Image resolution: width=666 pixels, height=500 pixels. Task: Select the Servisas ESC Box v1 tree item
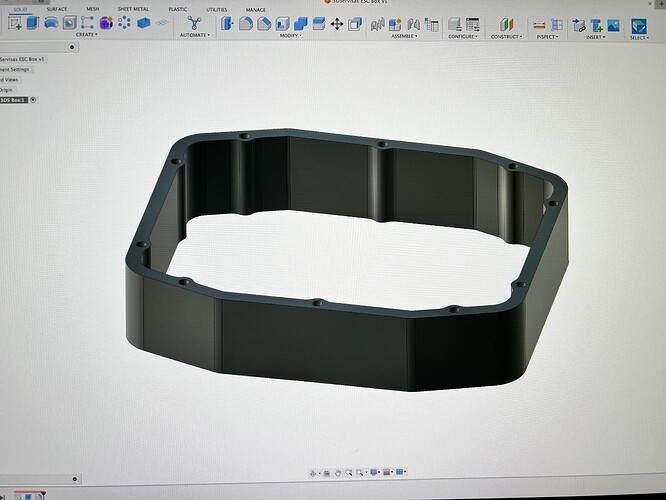click(x=22, y=59)
